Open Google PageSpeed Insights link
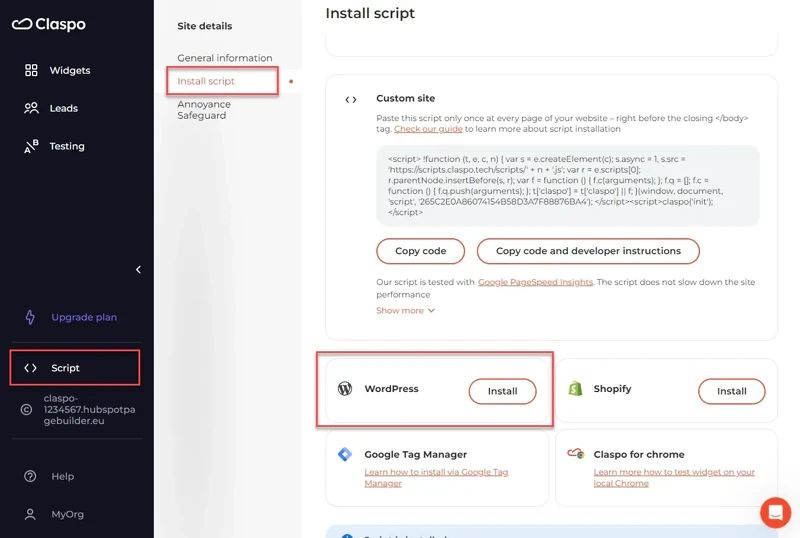This screenshot has height=538, width=800. point(535,282)
